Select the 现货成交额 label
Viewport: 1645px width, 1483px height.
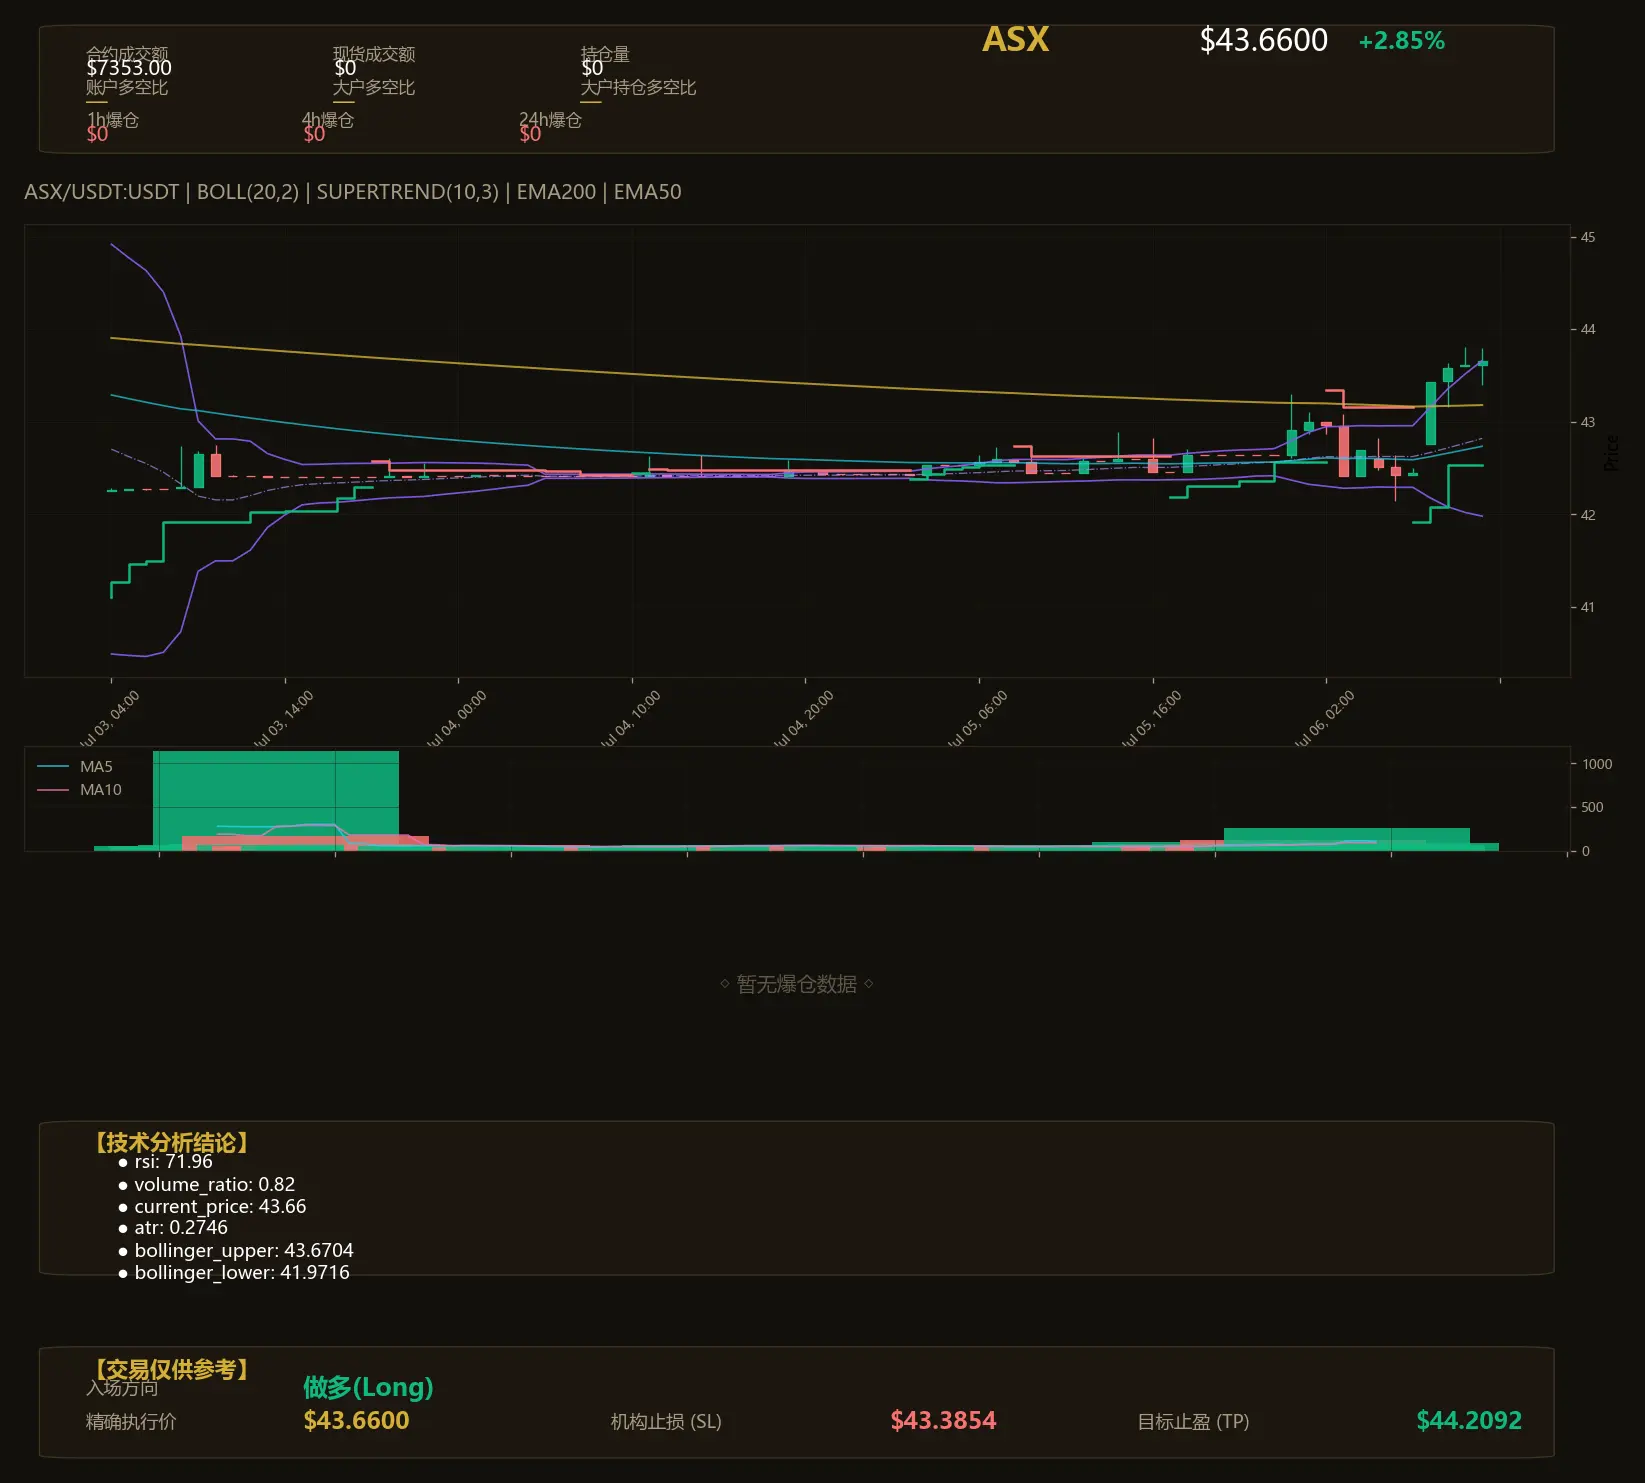(374, 53)
